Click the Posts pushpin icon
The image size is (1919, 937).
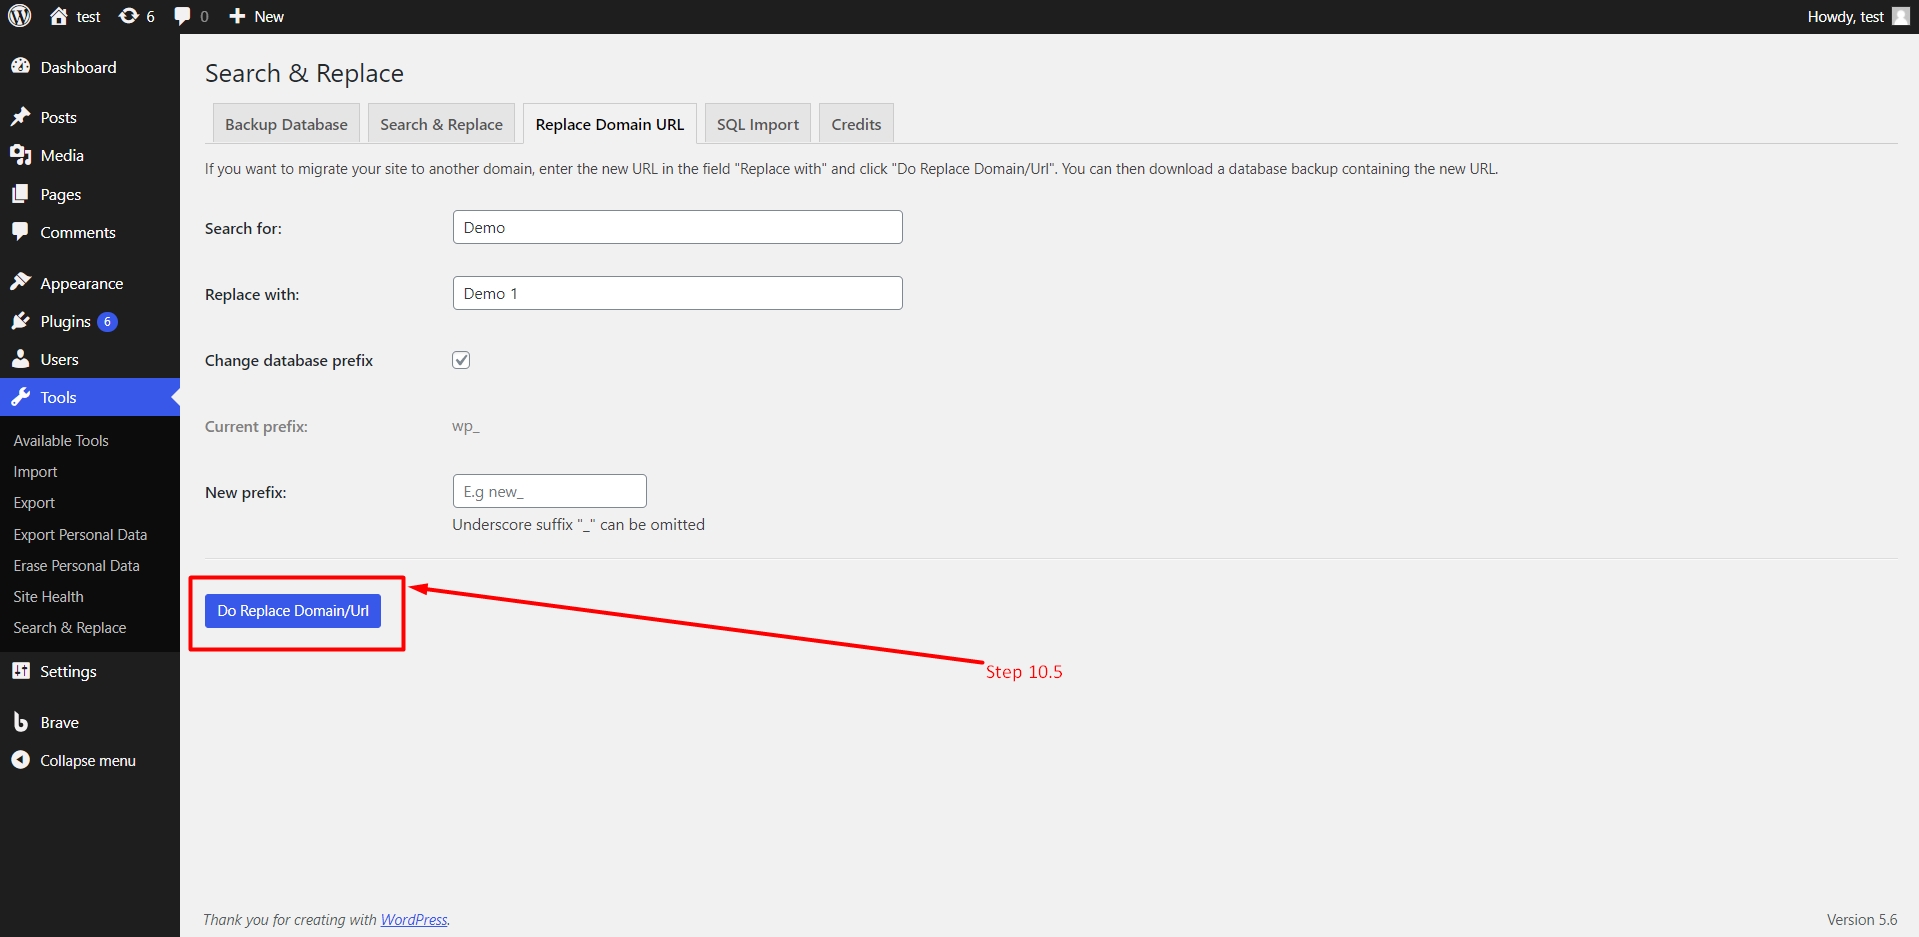[x=20, y=117]
